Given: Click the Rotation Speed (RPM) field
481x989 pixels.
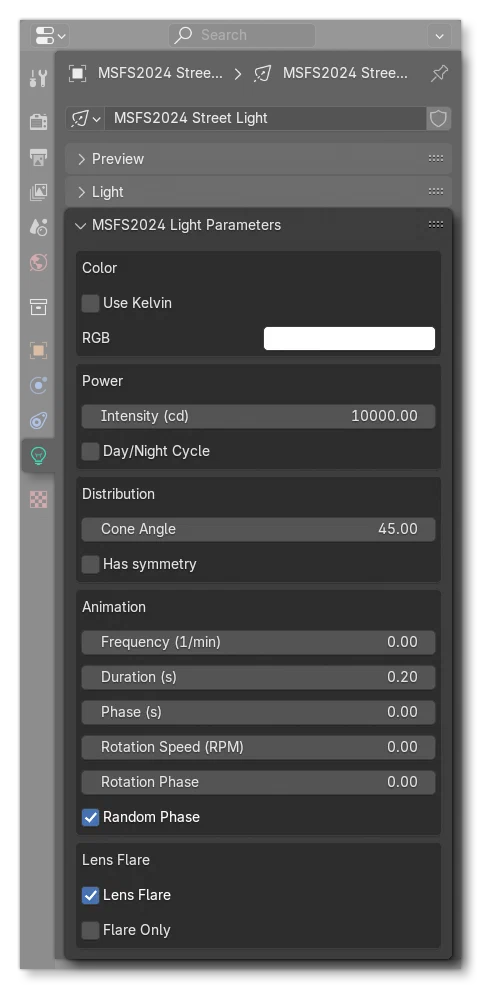Looking at the screenshot, I should [x=258, y=747].
